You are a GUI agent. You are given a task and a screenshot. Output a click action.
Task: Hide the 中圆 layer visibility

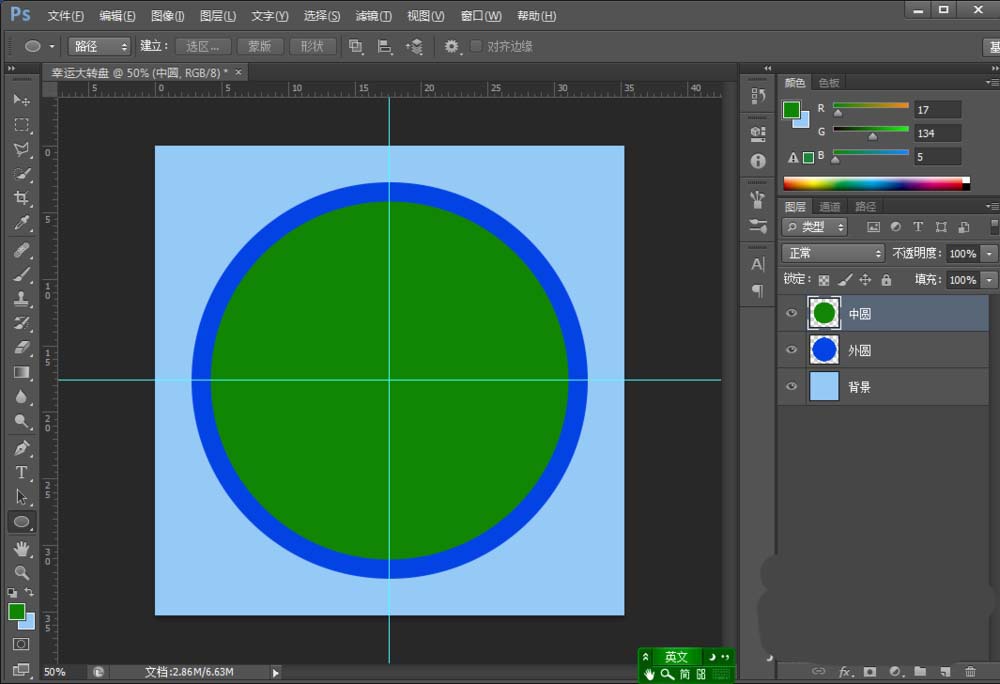tap(791, 313)
